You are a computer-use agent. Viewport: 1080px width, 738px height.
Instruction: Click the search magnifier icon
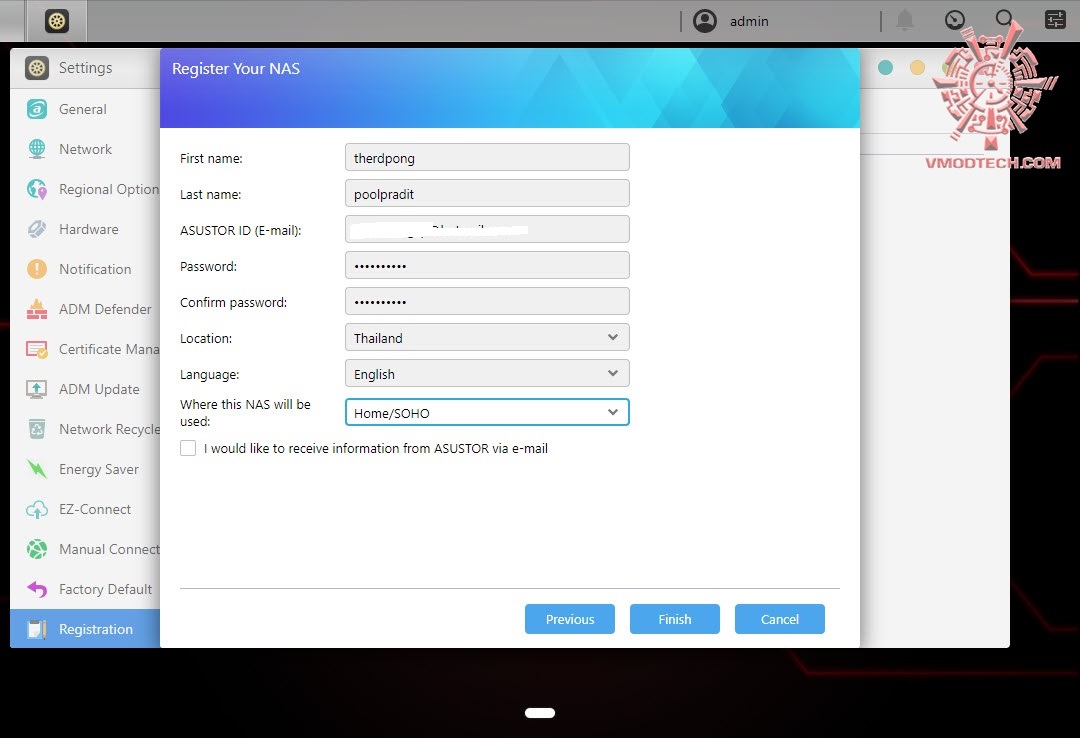[x=1005, y=19]
